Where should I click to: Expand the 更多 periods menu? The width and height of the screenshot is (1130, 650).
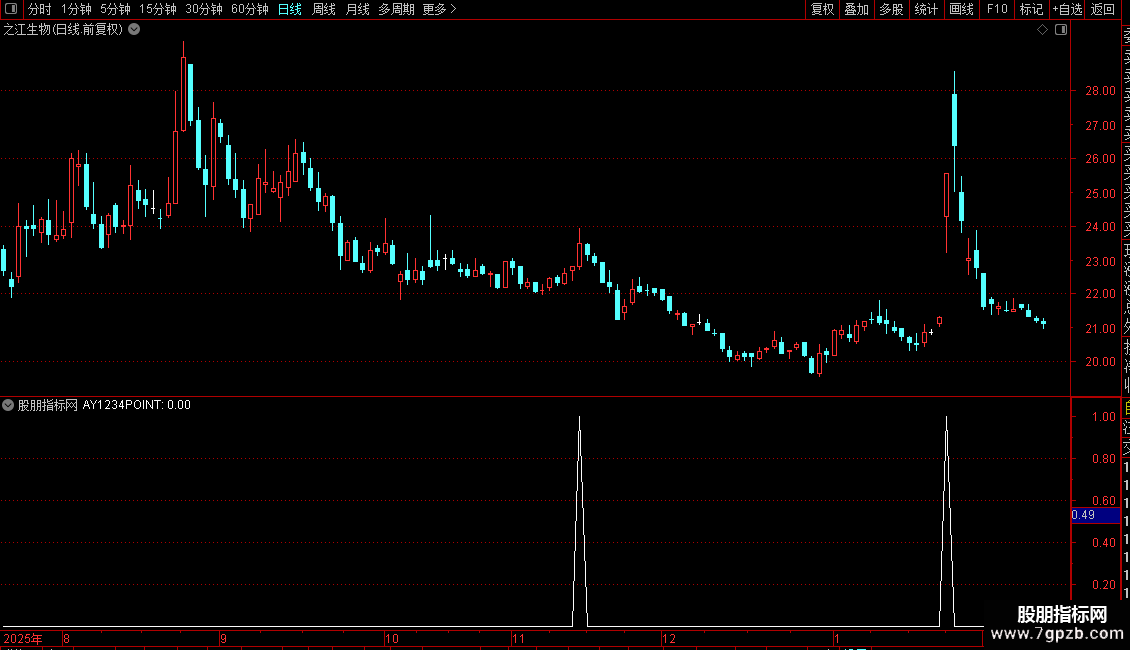(x=440, y=9)
